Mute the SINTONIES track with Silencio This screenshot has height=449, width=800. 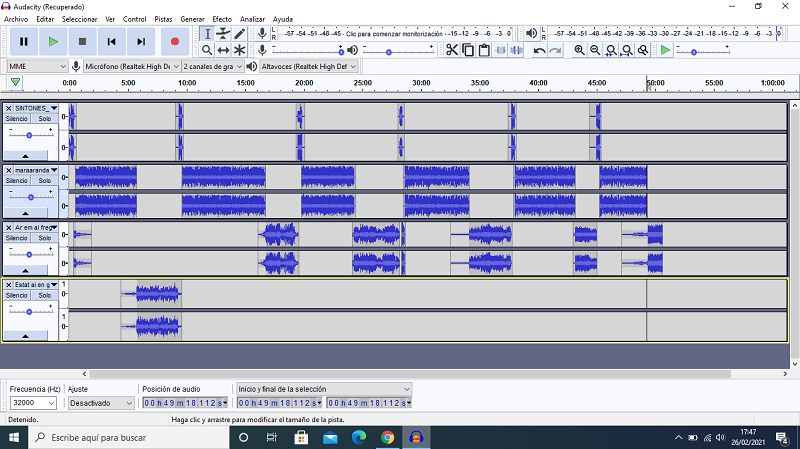(x=17, y=118)
